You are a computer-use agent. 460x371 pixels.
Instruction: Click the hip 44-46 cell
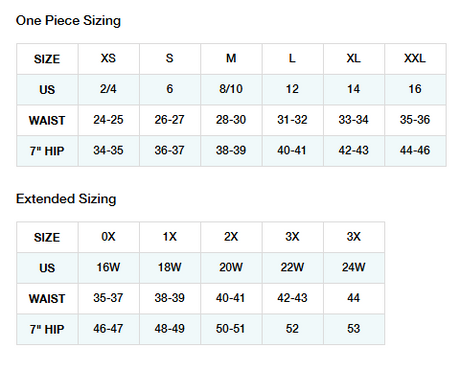(415, 151)
